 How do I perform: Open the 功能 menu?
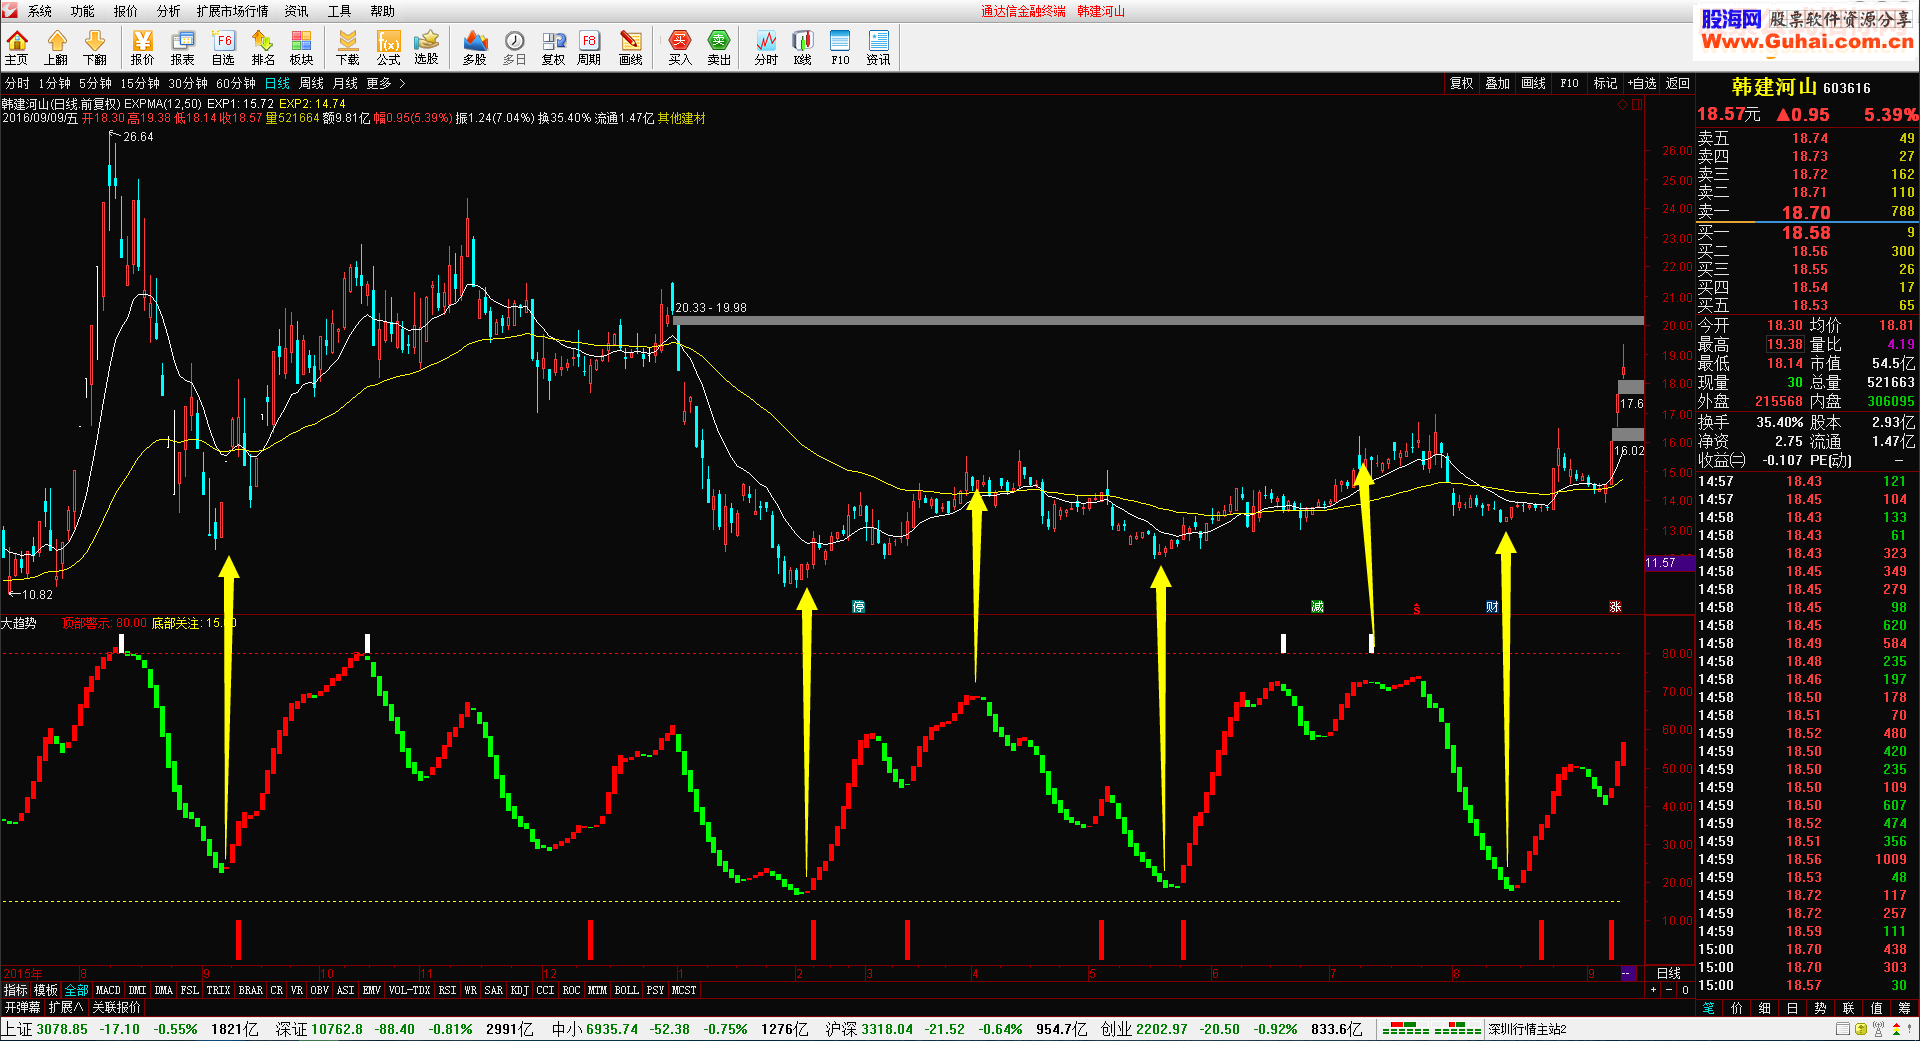pos(83,11)
